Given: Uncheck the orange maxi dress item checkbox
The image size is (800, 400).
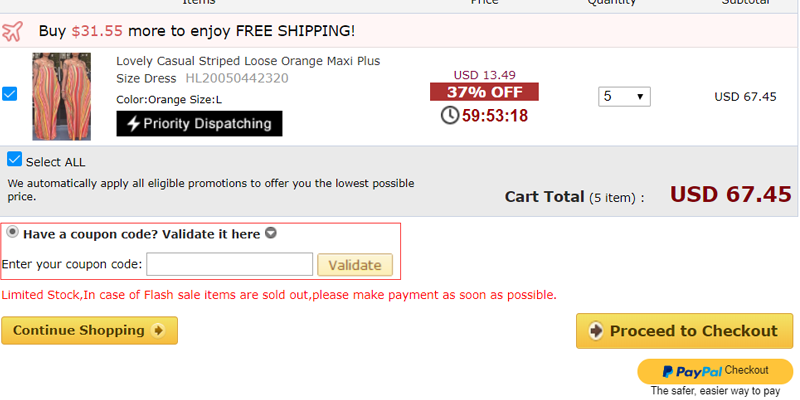Looking at the screenshot, I should click(x=9, y=94).
